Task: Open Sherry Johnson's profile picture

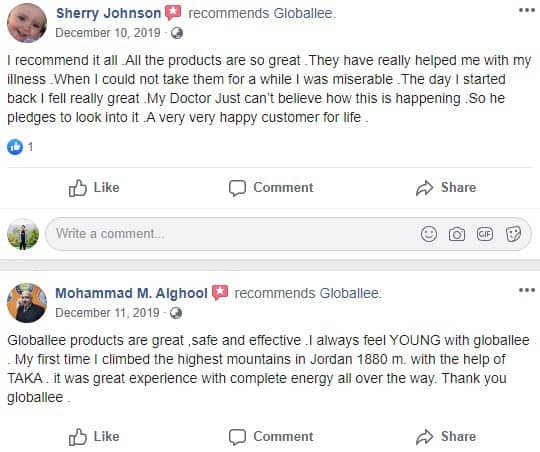Action: (x=27, y=23)
